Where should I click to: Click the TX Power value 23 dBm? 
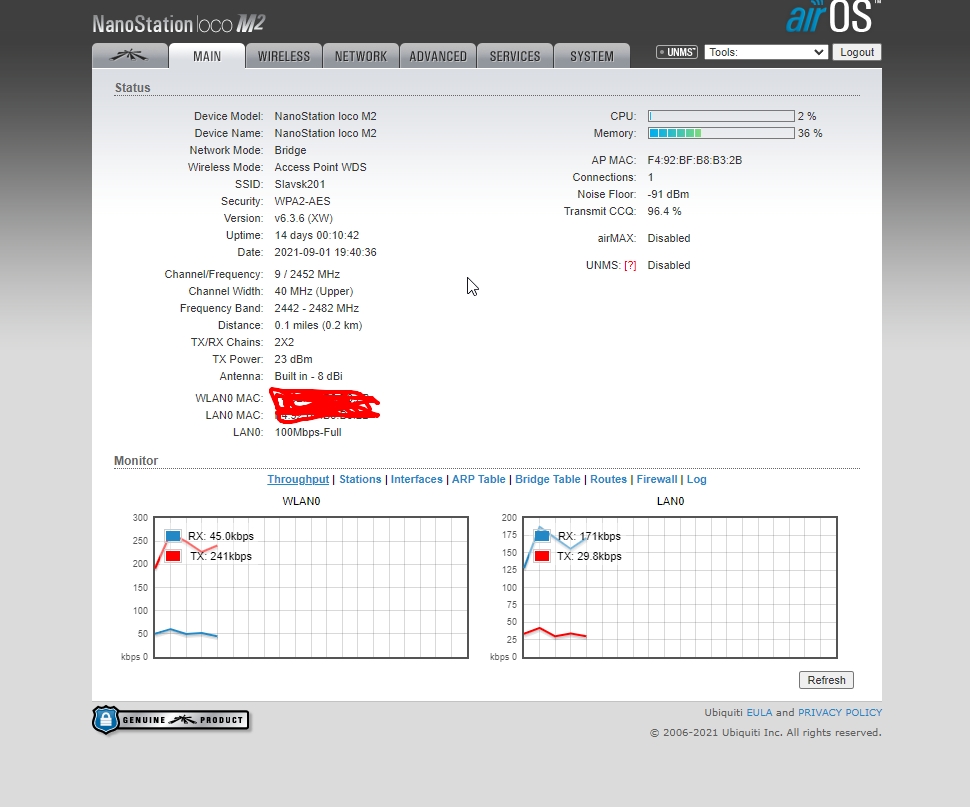point(294,359)
